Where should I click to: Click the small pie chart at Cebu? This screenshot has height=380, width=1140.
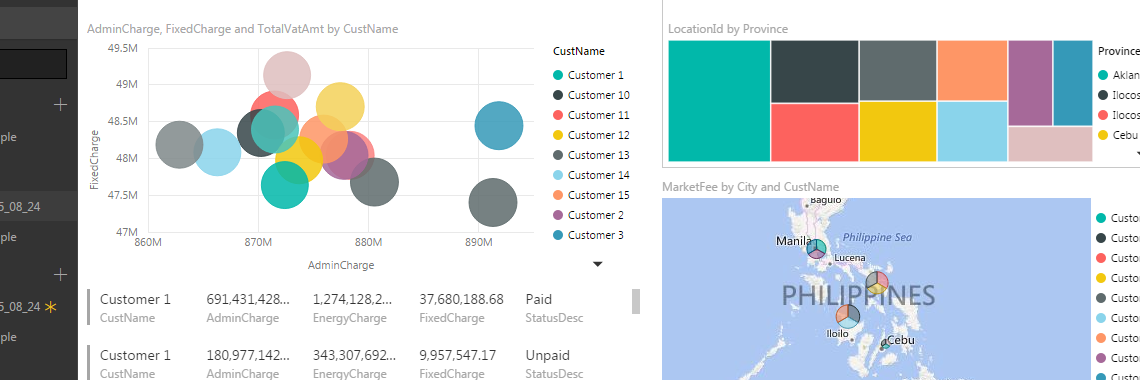coord(885,343)
